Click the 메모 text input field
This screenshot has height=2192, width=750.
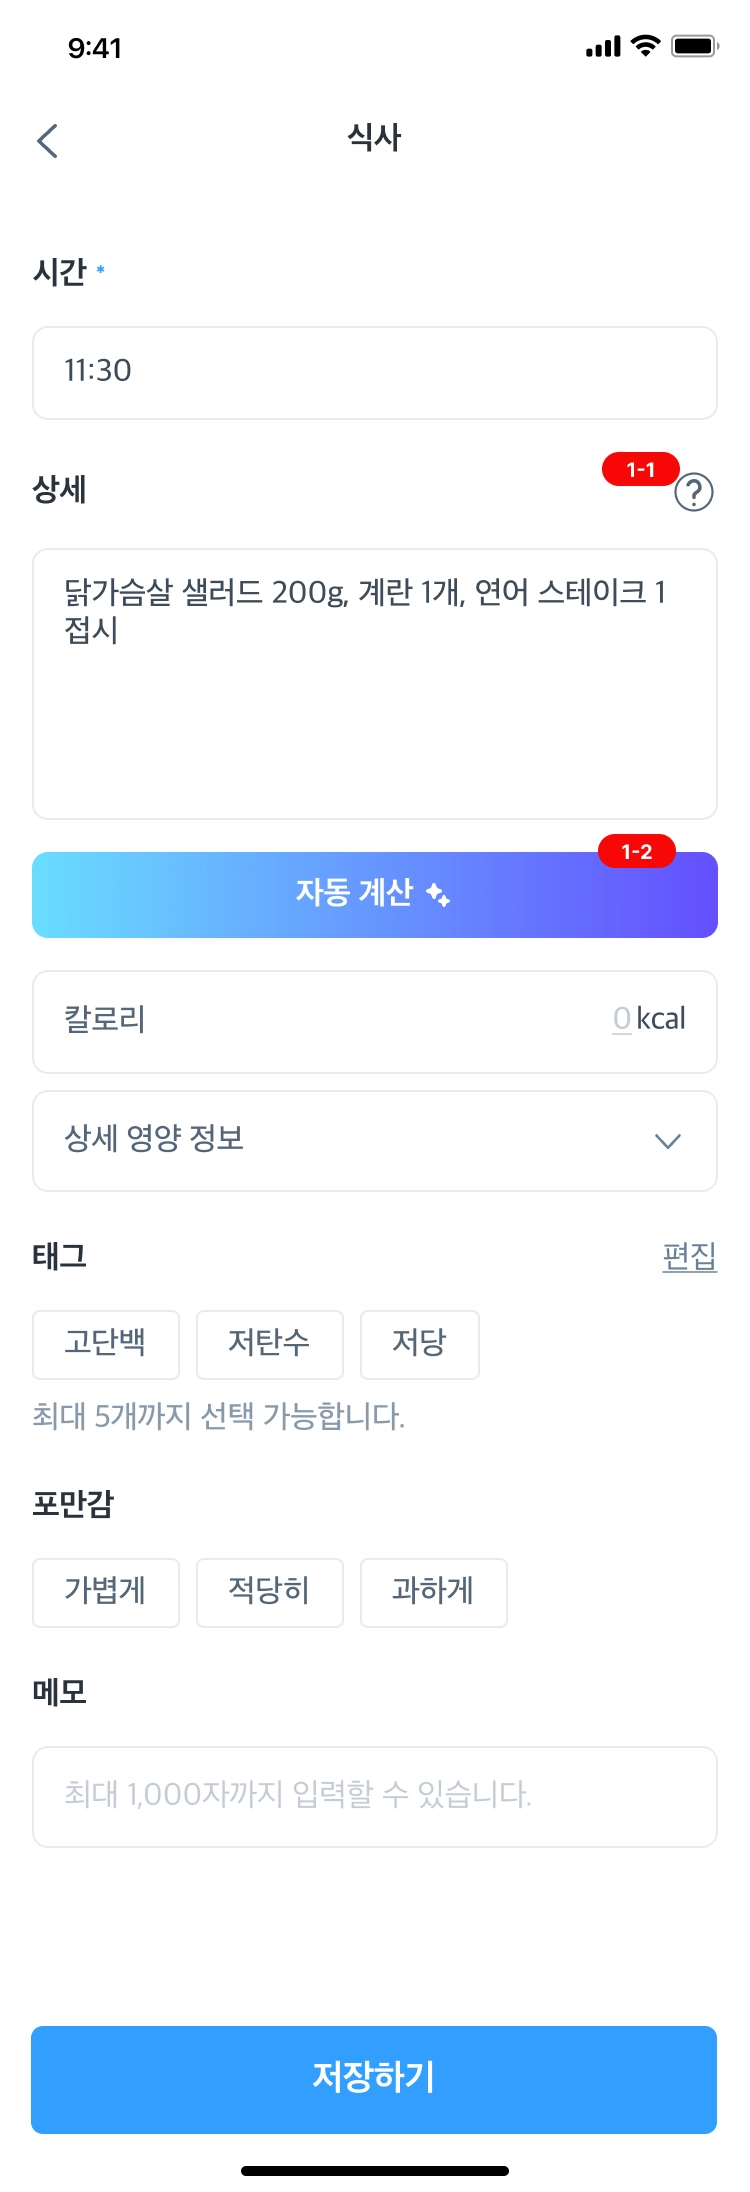point(375,1796)
